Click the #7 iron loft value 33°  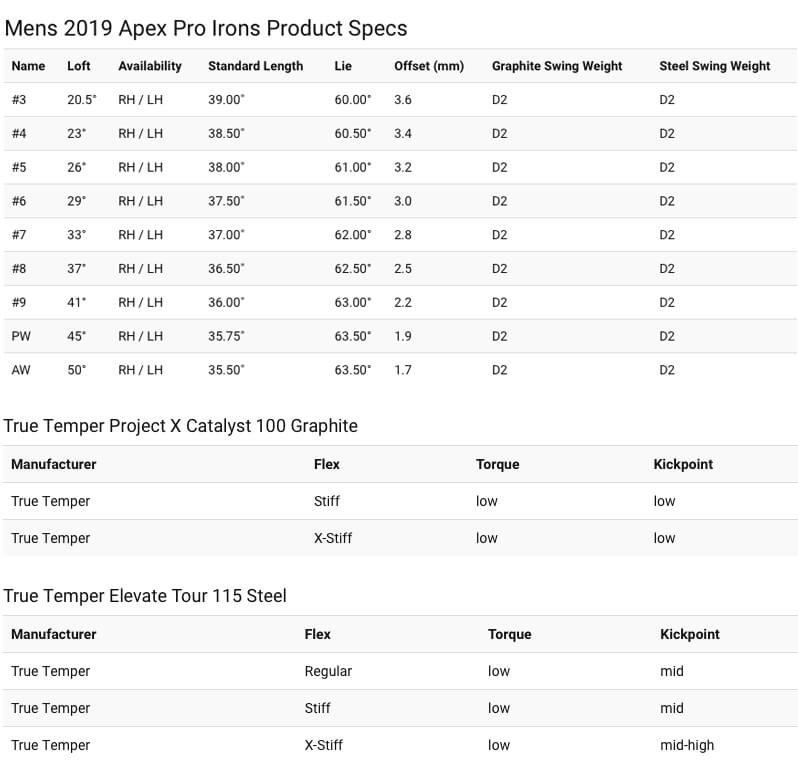(x=76, y=235)
